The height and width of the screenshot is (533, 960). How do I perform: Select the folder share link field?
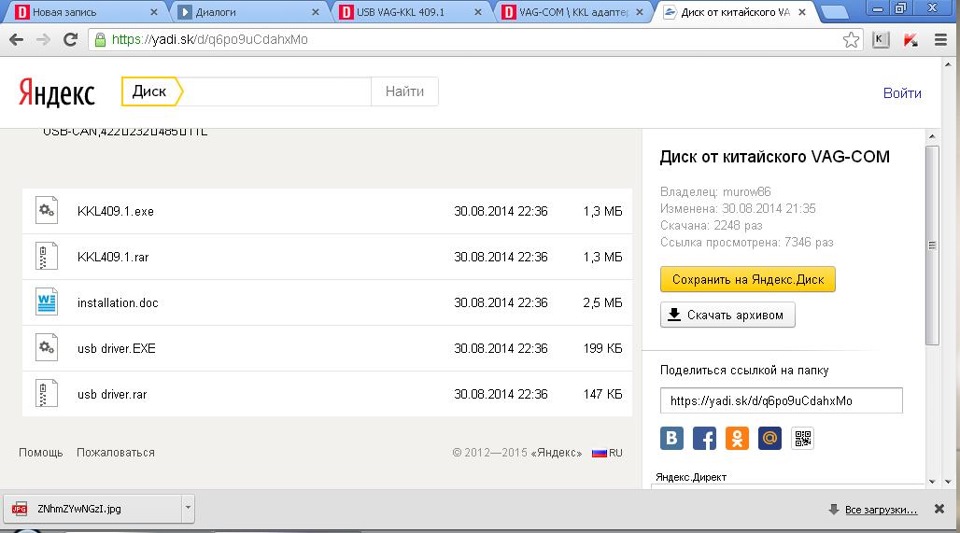[x=781, y=401]
